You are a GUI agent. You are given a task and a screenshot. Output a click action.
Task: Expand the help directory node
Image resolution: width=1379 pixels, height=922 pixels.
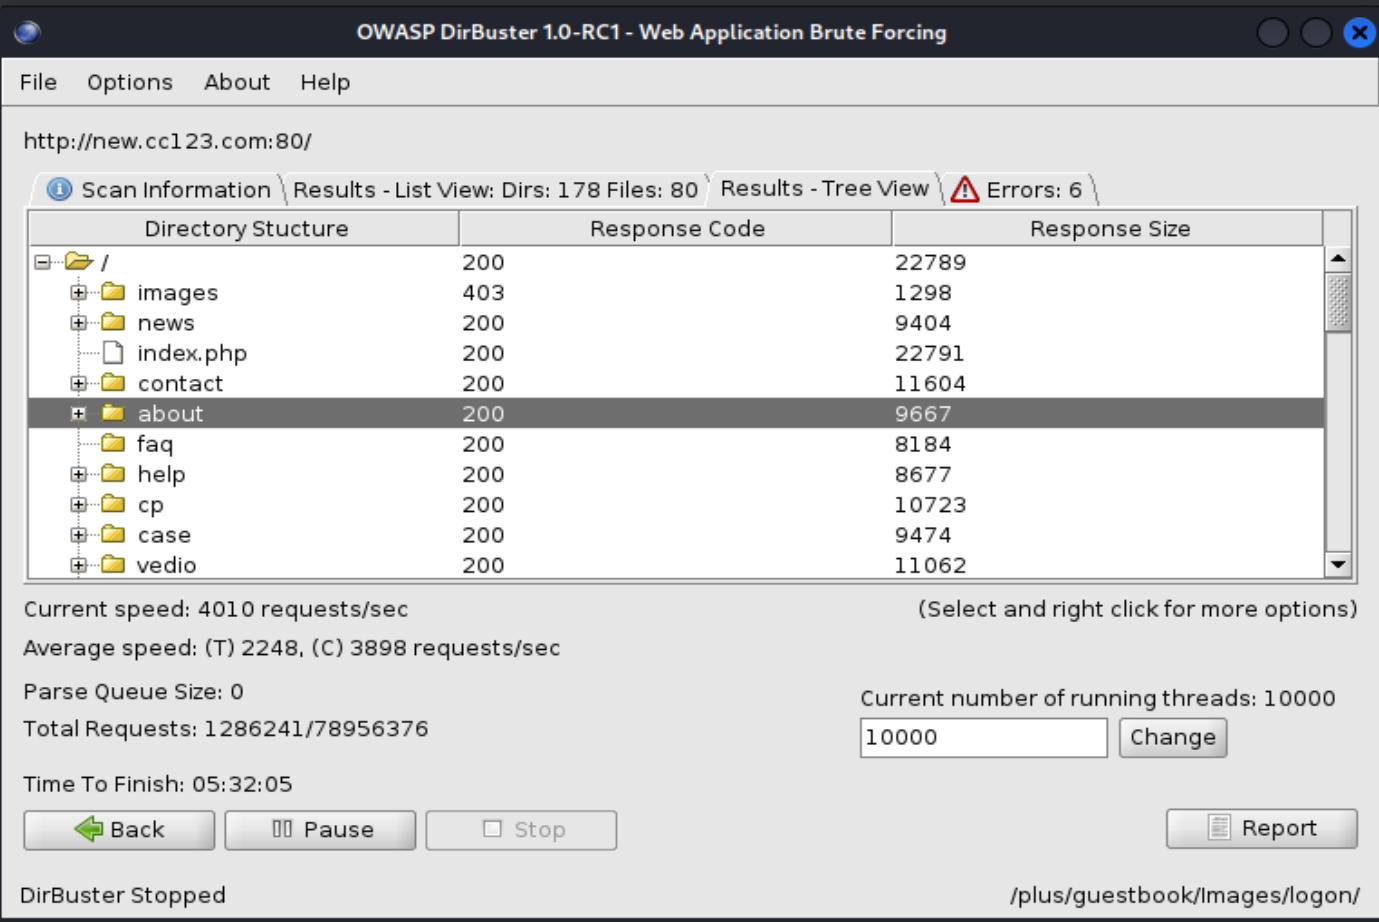tap(78, 474)
